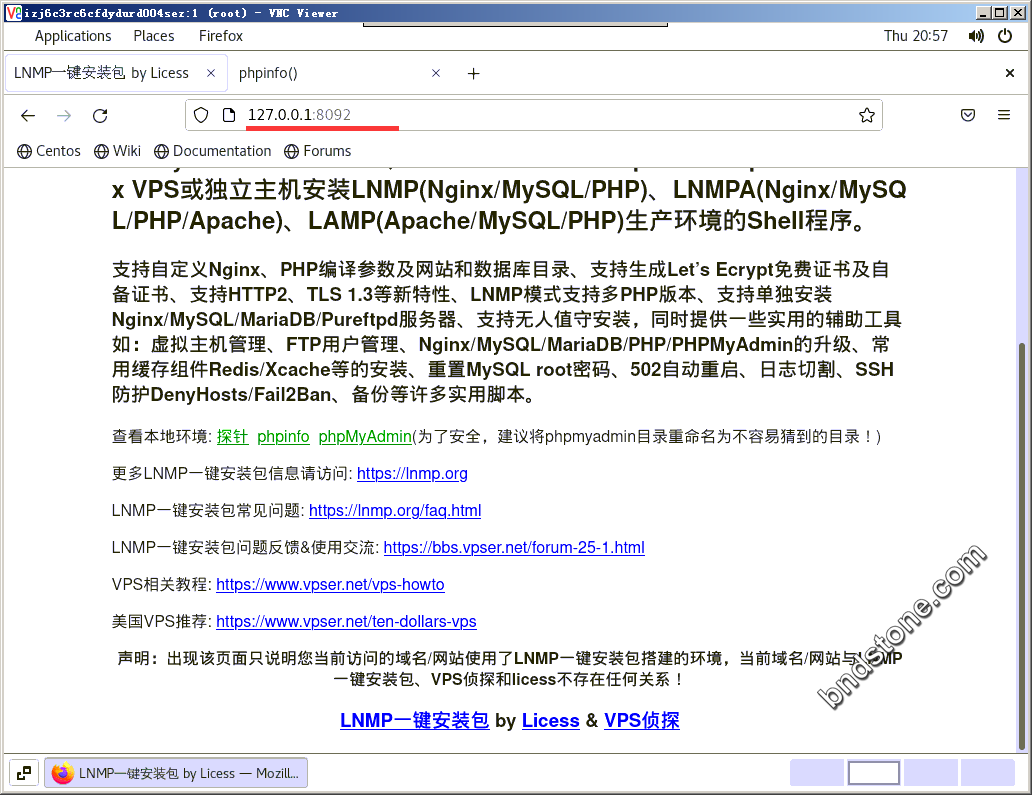The image size is (1032, 795).
Task: Bookmark this page with the star
Action: pos(867,115)
